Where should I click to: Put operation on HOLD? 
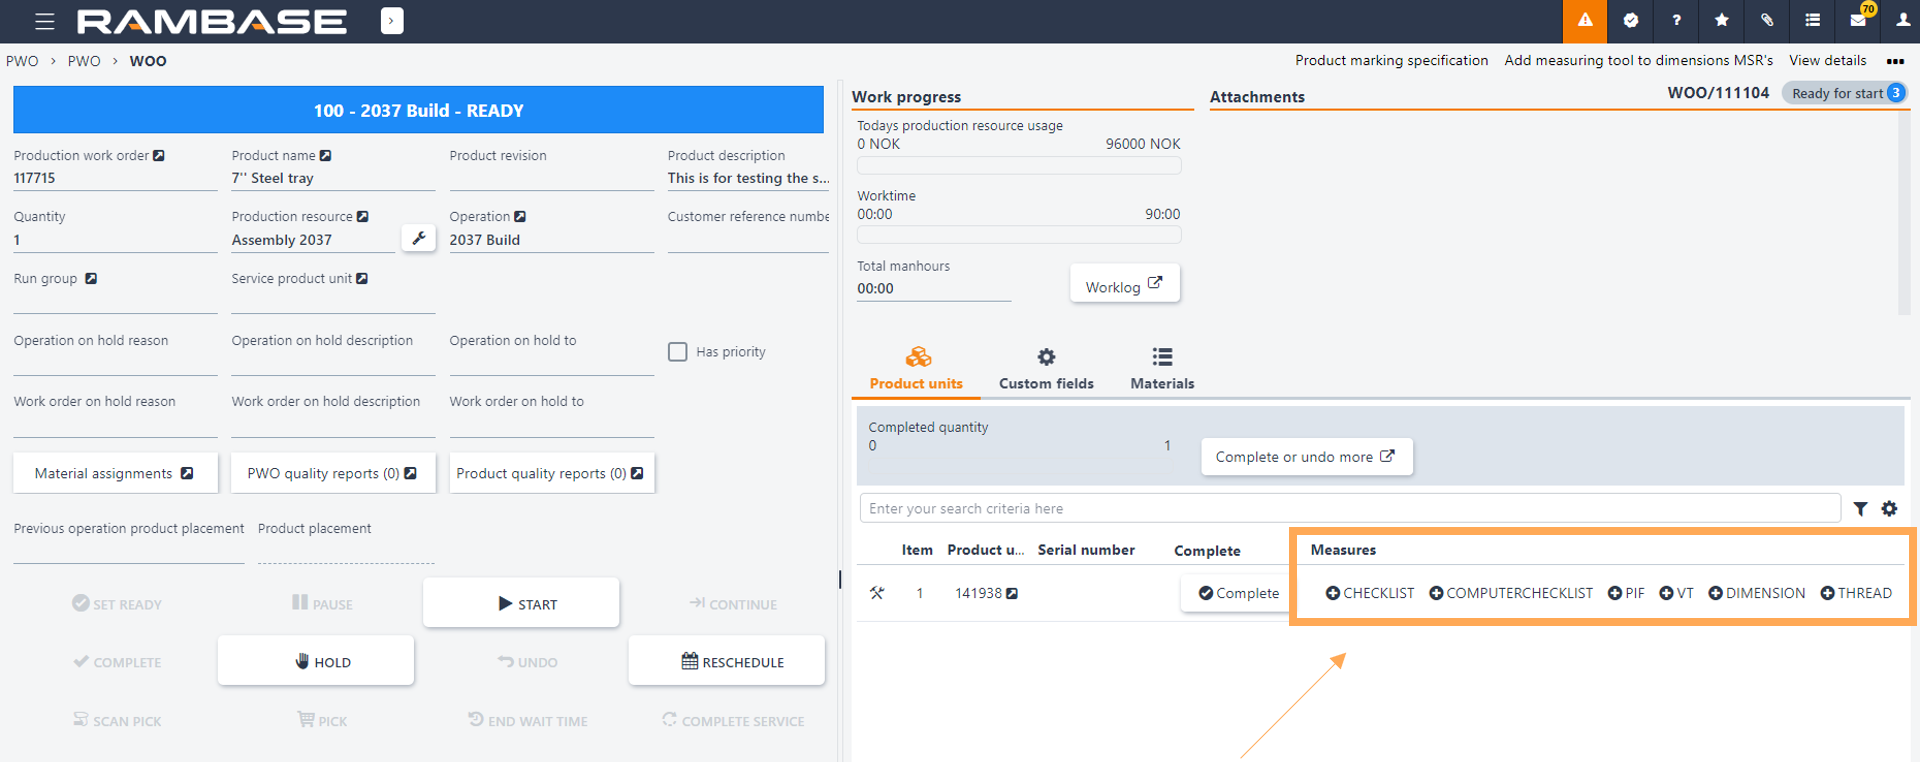[316, 661]
